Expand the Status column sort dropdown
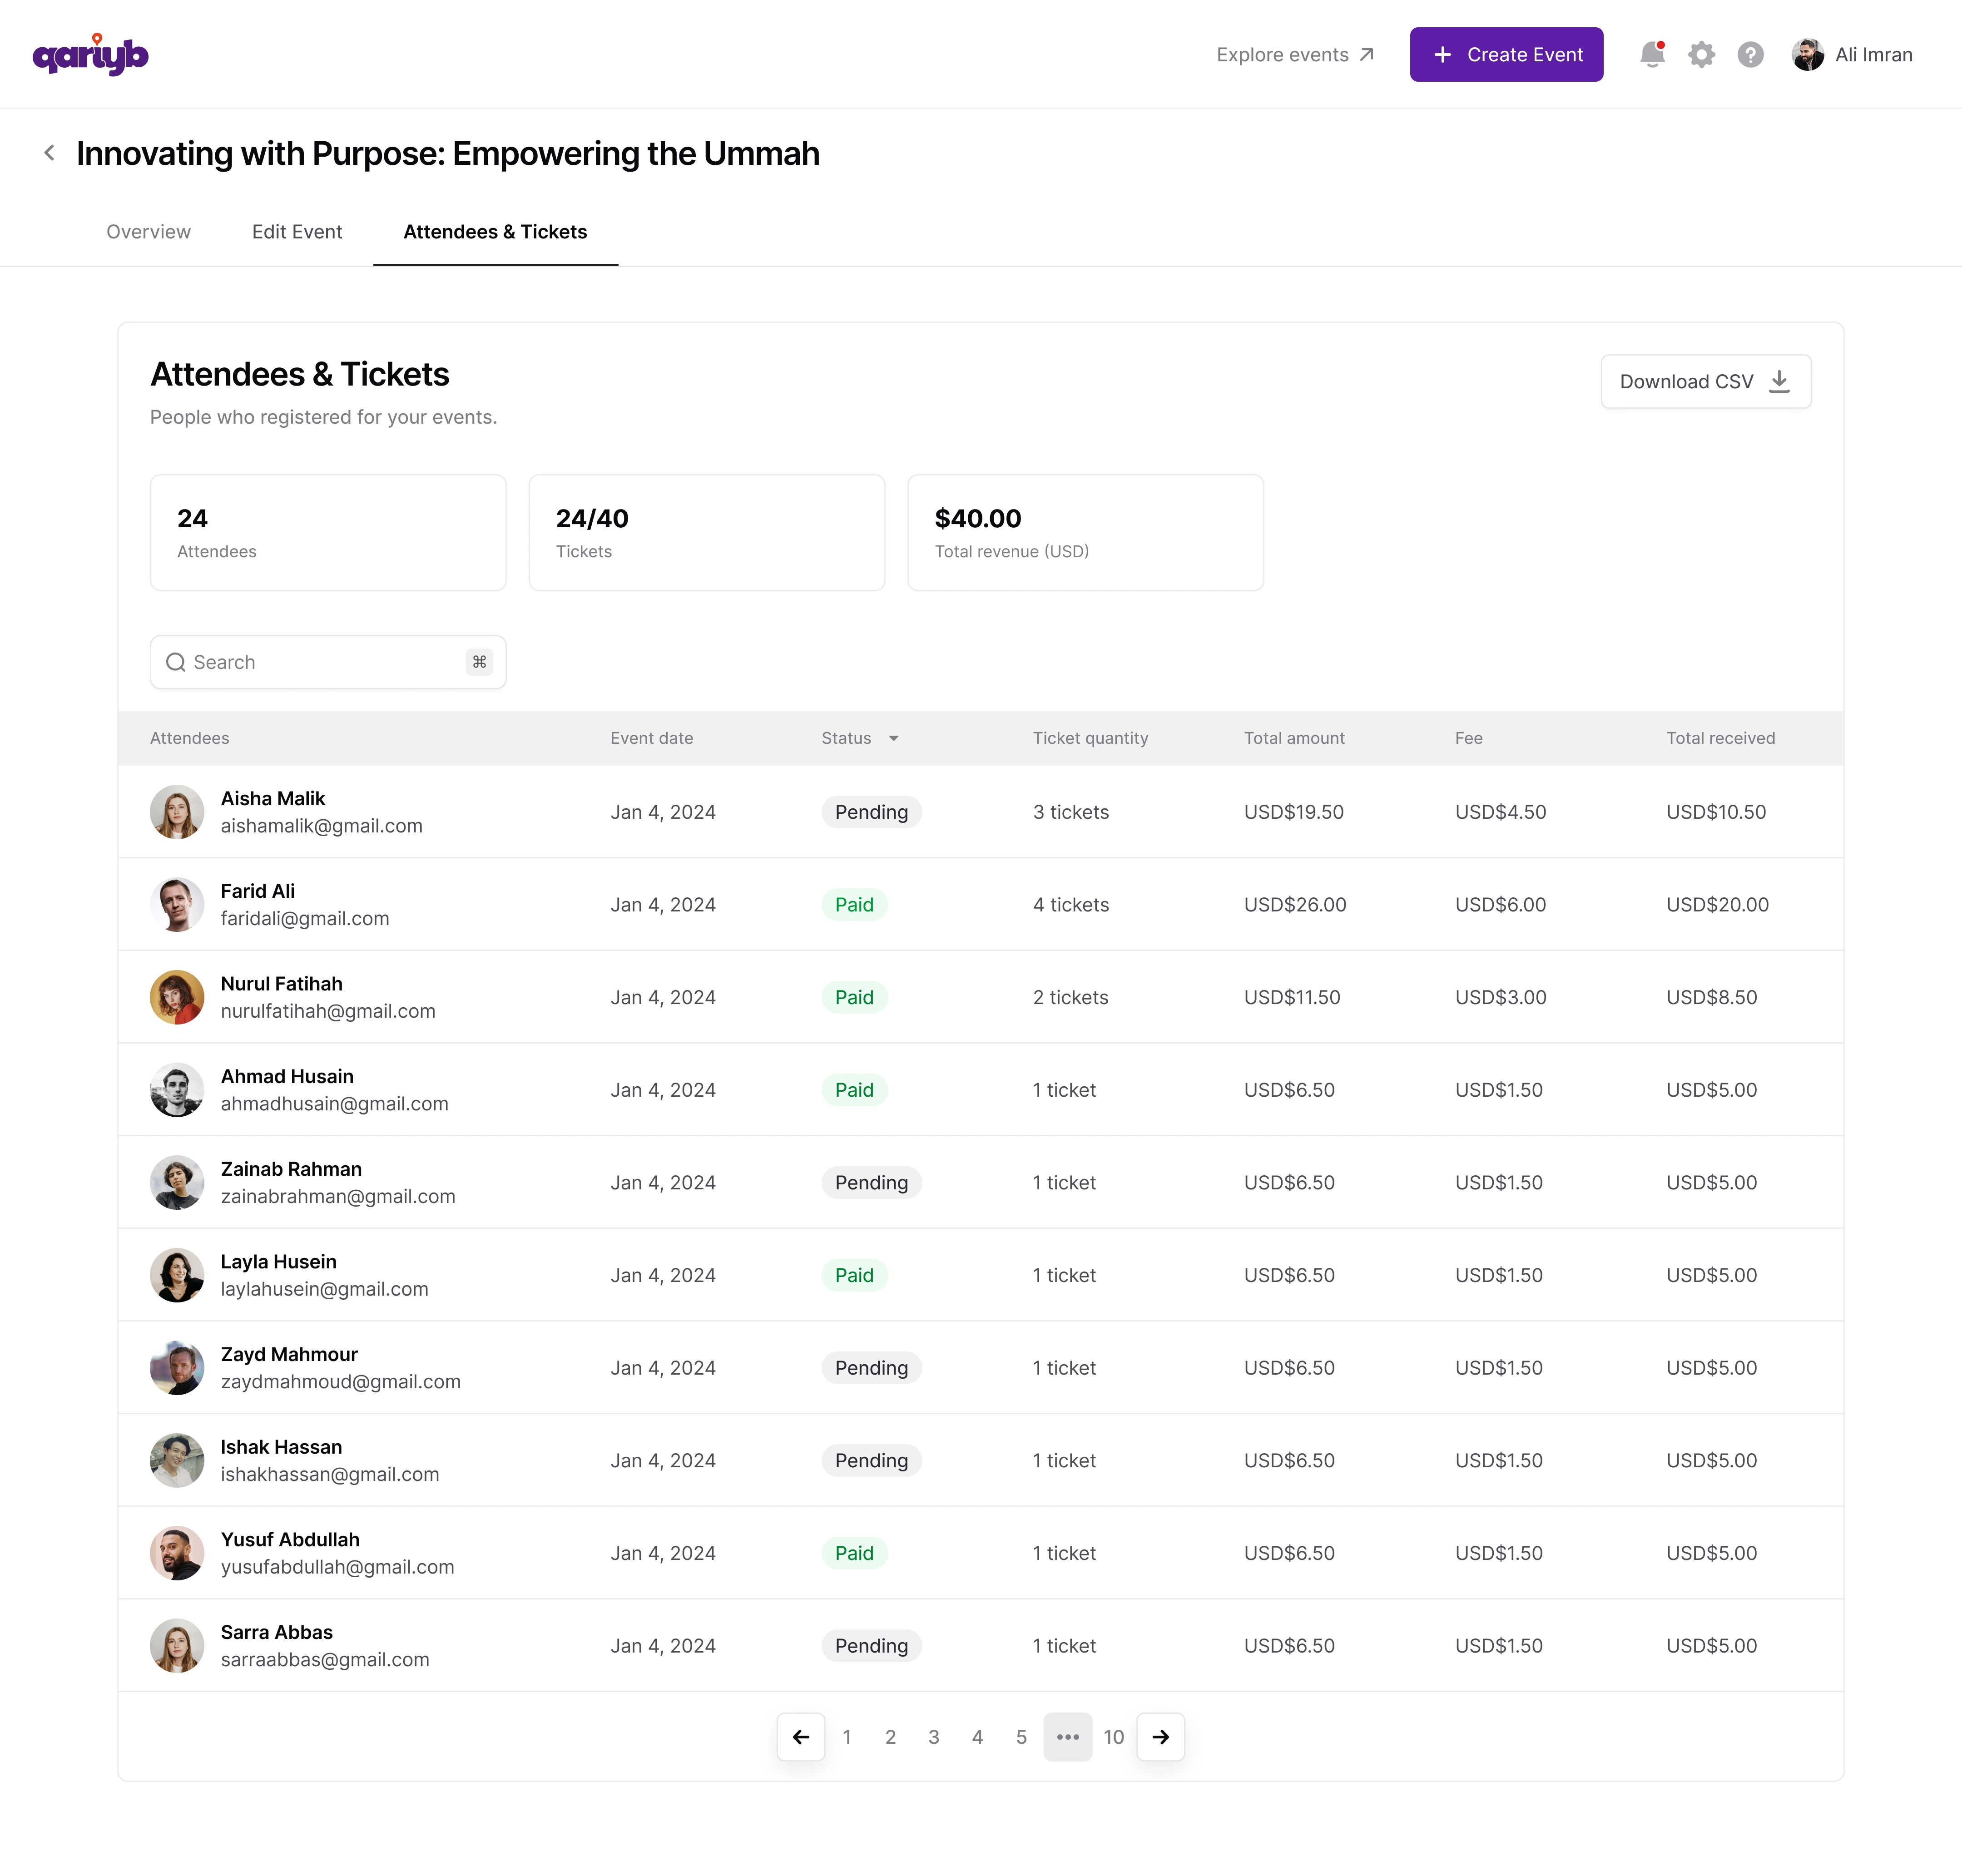The width and height of the screenshot is (1962, 1876). pos(893,738)
